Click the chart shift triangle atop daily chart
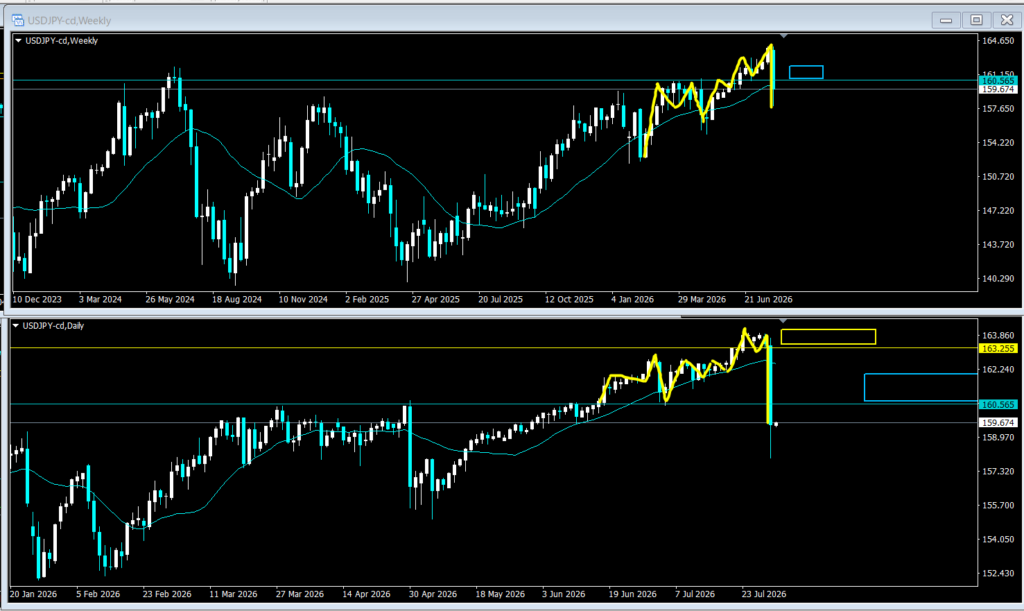 pyautogui.click(x=784, y=321)
